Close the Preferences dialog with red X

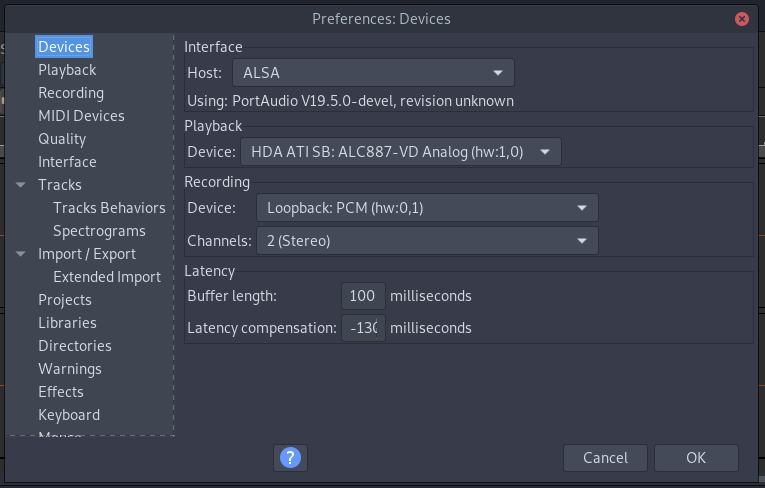742,19
